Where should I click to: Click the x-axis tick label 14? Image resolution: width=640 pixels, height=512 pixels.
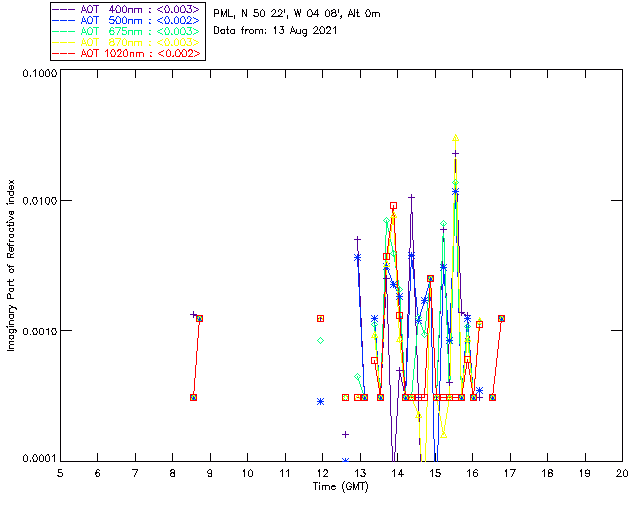point(398,473)
